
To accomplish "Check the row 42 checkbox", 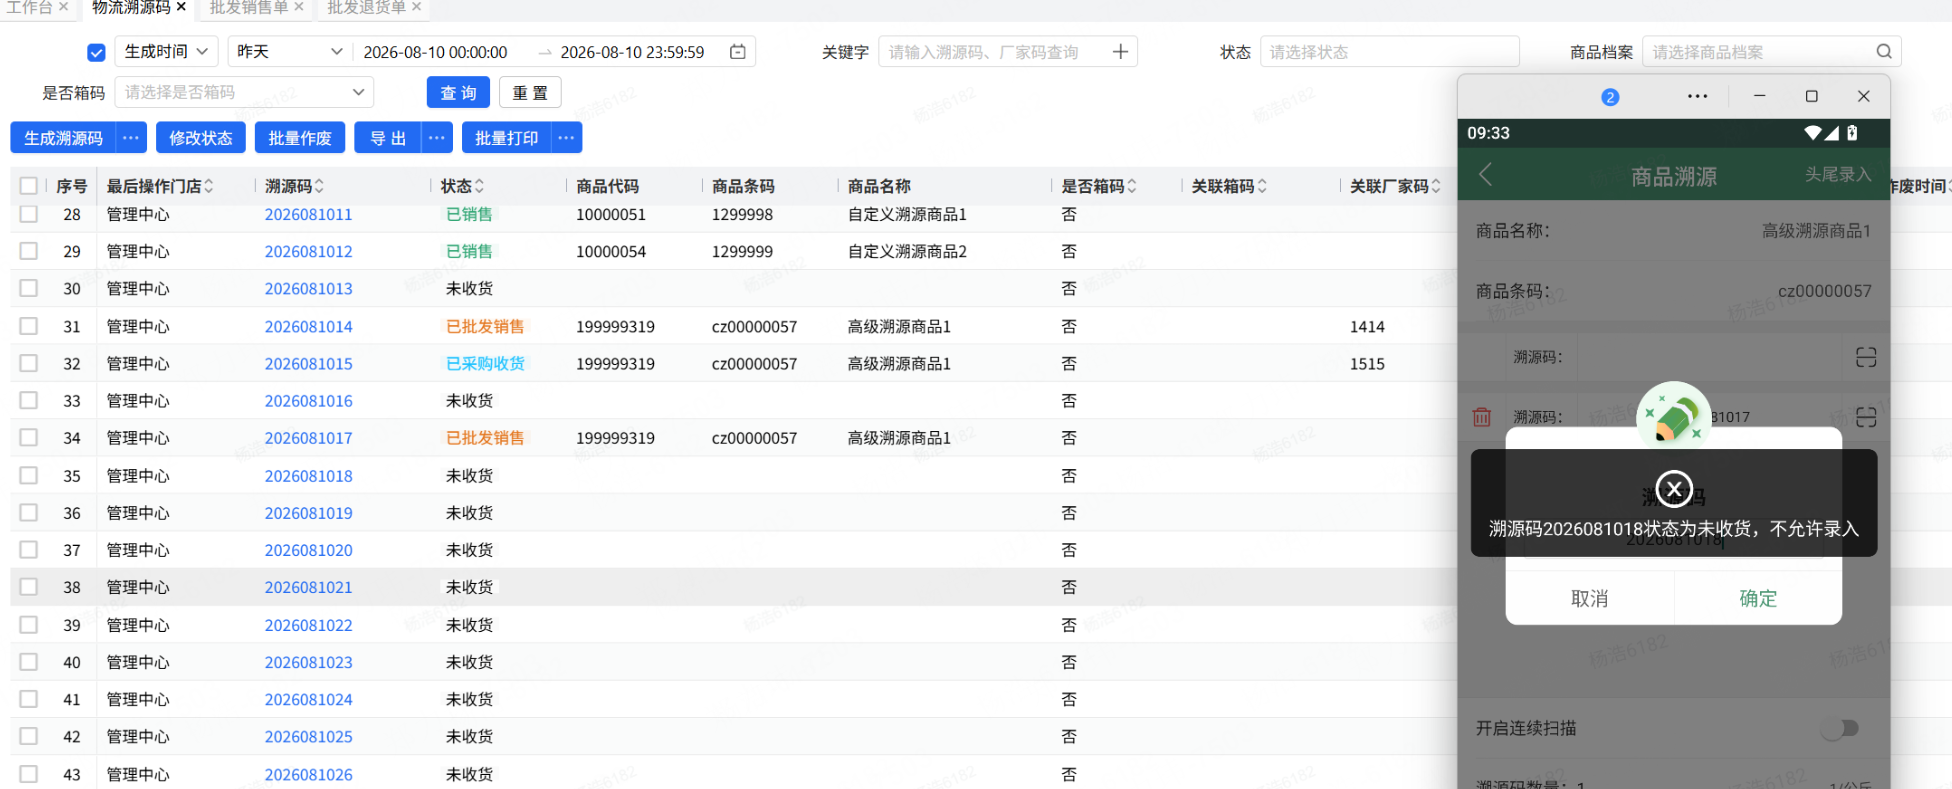I will [x=29, y=736].
